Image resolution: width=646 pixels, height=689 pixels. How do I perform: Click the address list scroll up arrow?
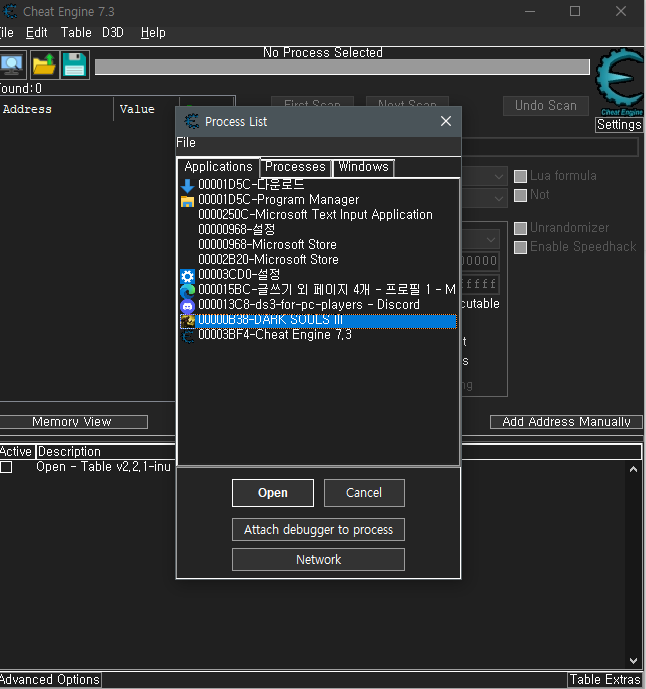pyautogui.click(x=633, y=469)
